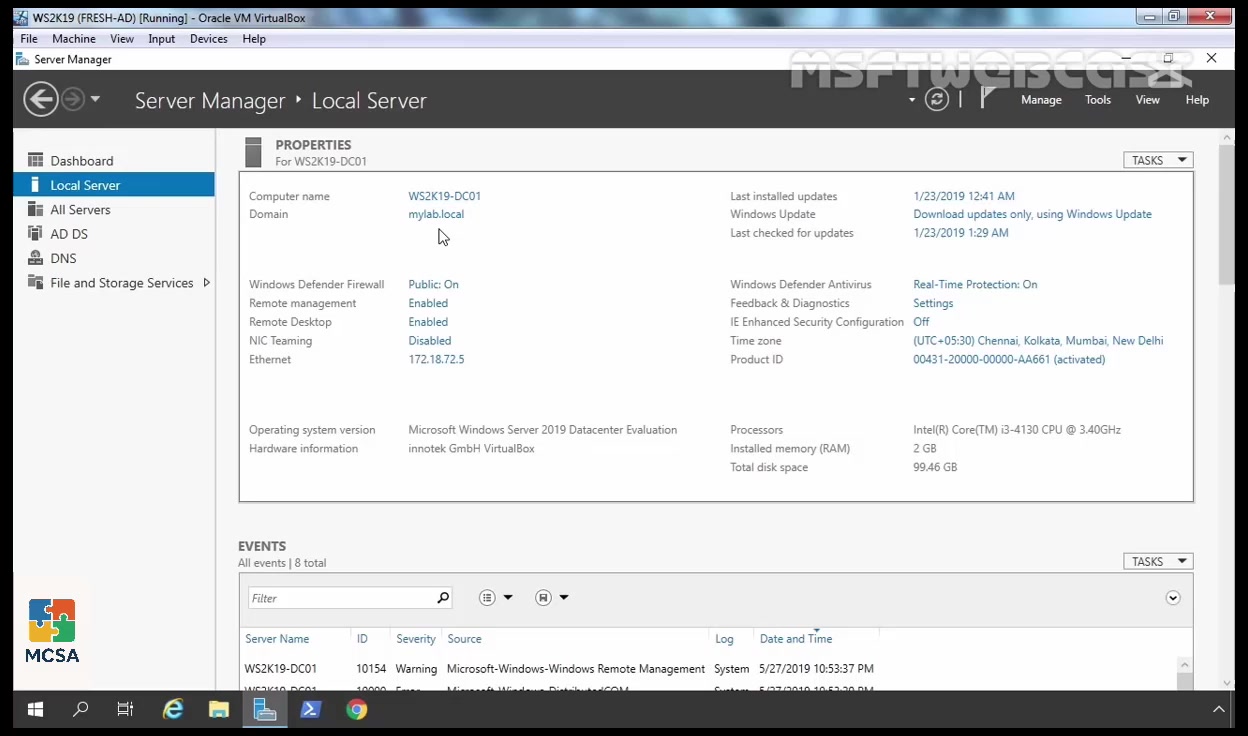Viewport: 1248px width, 736px height.
Task: Open Google Chrome from the taskbar
Action: tap(357, 710)
